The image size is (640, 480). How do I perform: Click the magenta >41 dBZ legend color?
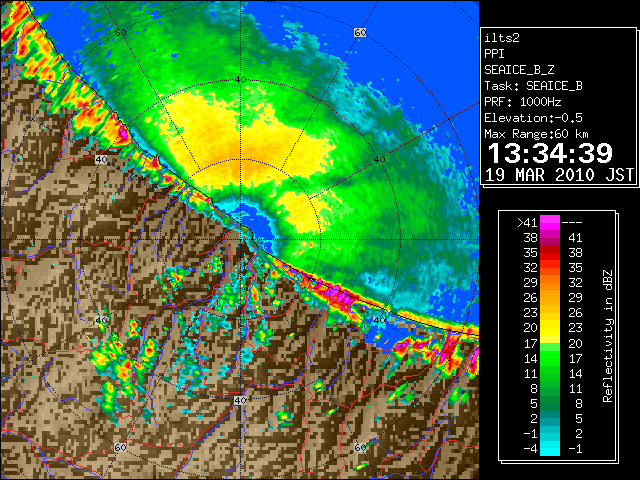point(550,222)
